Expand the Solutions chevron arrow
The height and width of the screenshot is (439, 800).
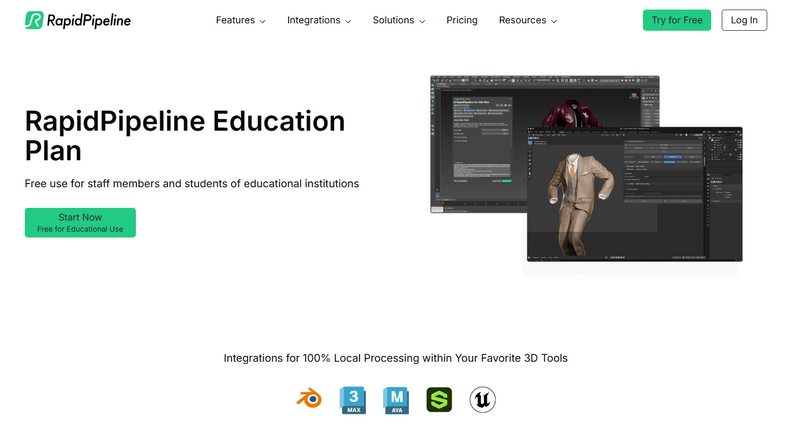click(x=422, y=21)
